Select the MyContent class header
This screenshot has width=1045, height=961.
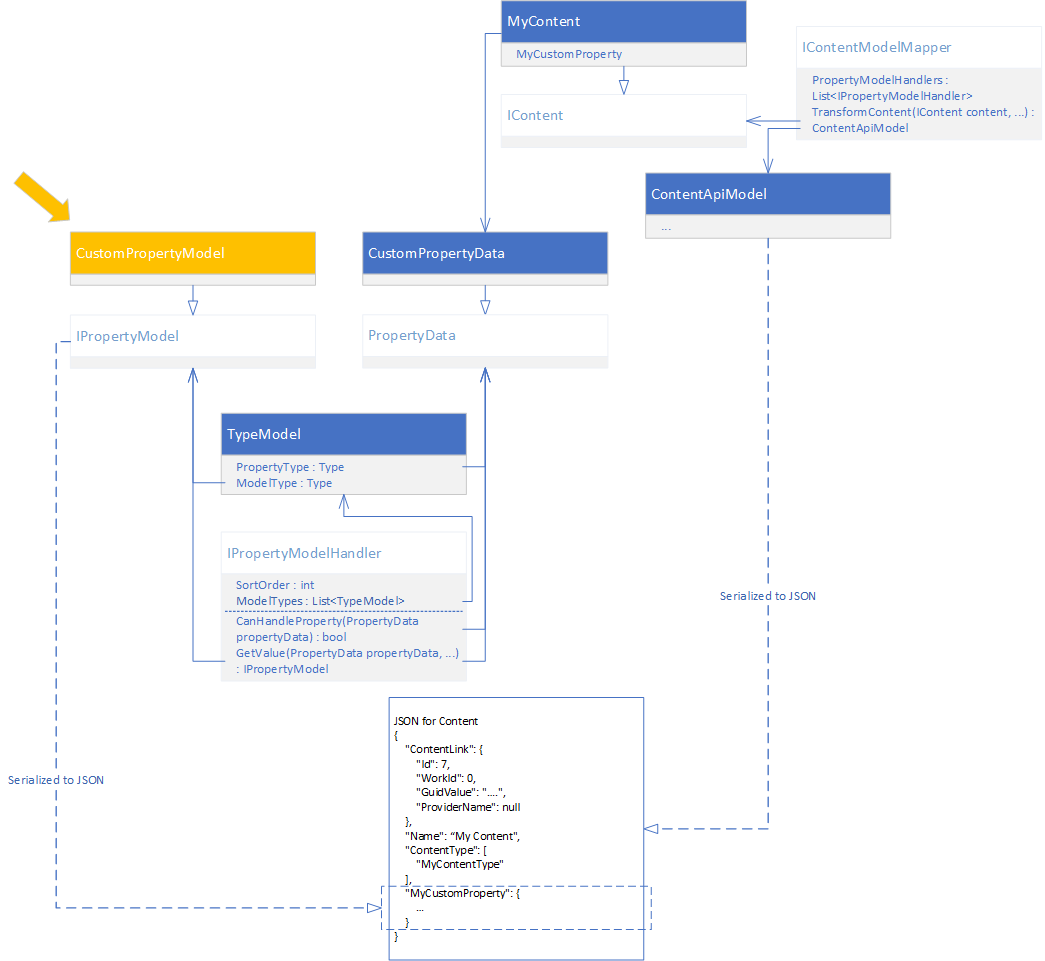[x=623, y=21]
